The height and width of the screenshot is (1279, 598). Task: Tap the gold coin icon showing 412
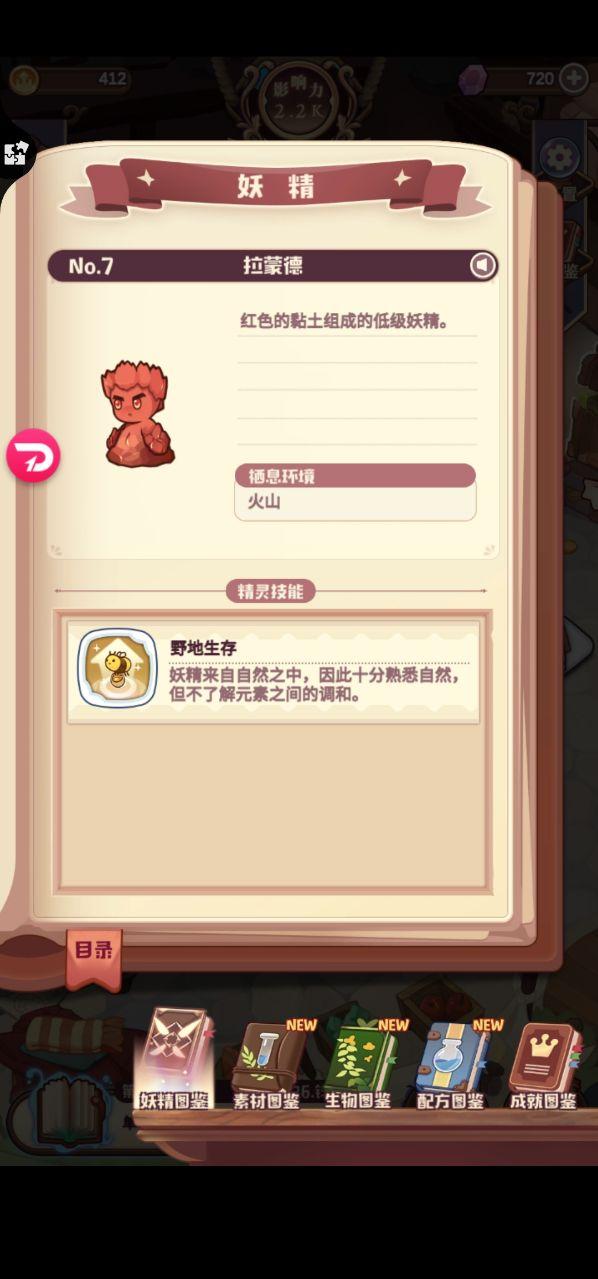click(24, 79)
